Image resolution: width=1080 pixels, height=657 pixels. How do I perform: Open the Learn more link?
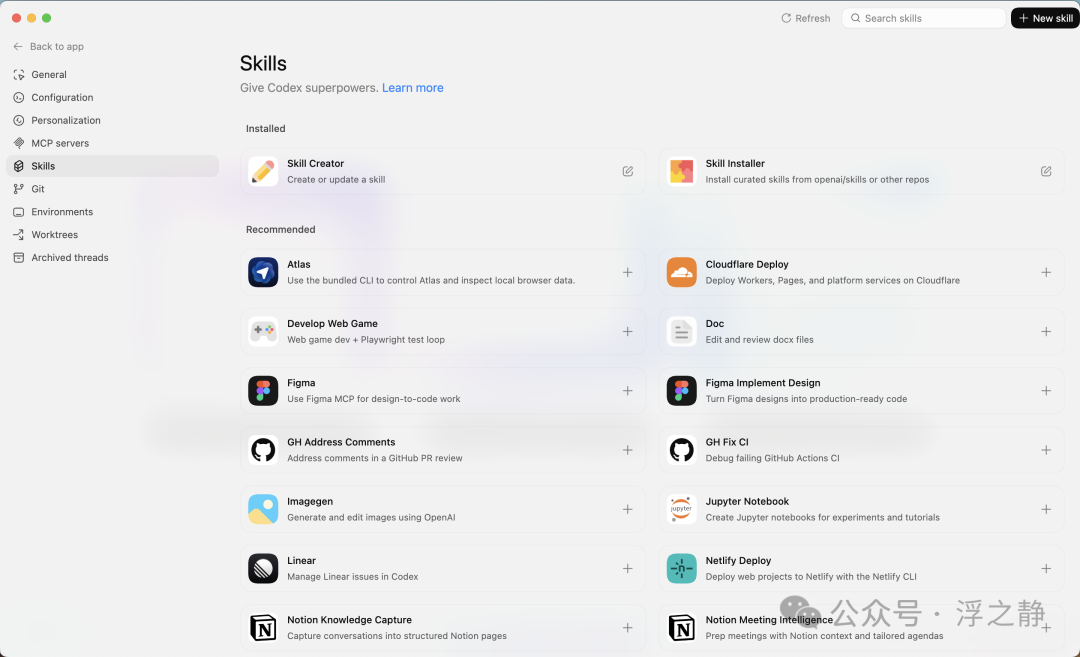[x=413, y=88]
